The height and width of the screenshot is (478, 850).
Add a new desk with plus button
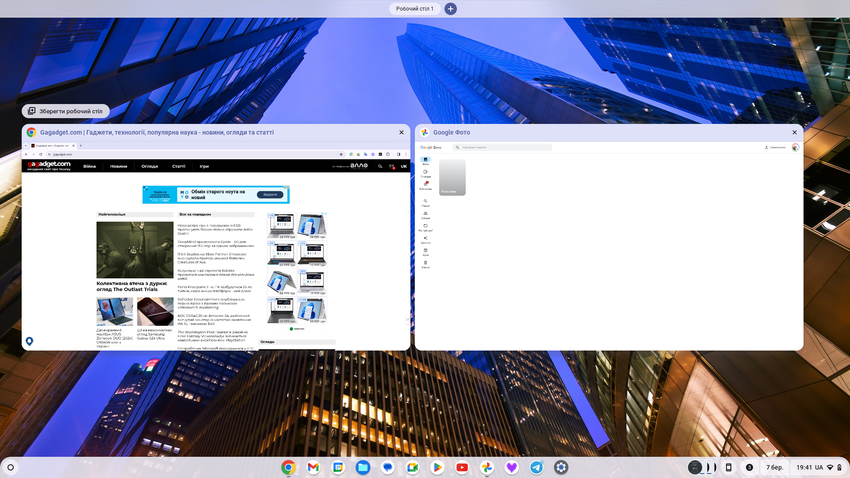pyautogui.click(x=451, y=9)
